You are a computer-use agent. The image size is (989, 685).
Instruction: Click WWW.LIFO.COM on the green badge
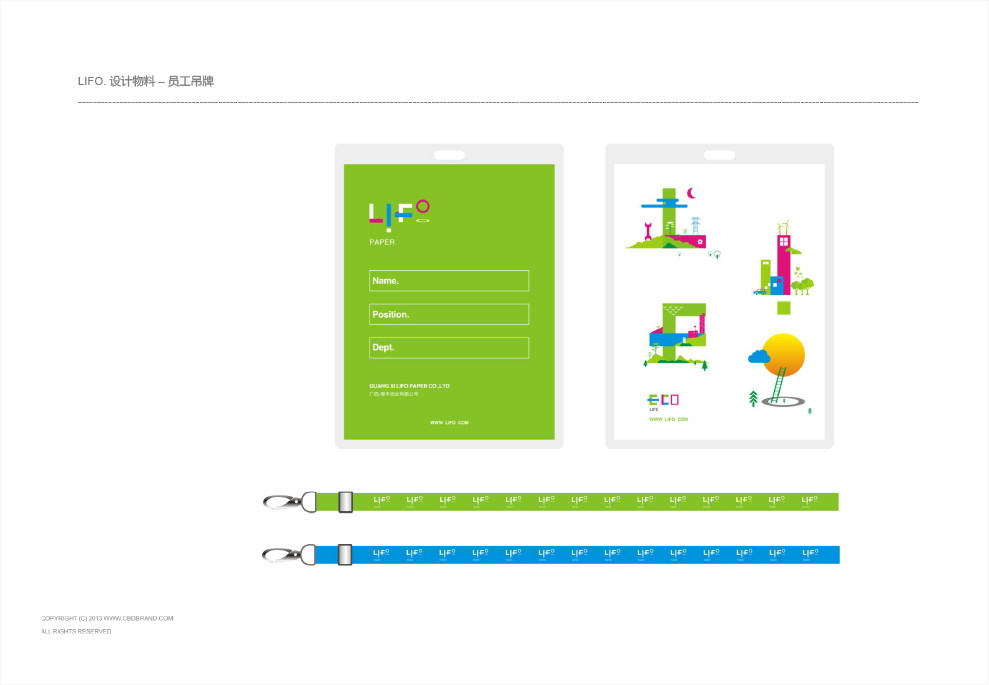click(x=449, y=423)
